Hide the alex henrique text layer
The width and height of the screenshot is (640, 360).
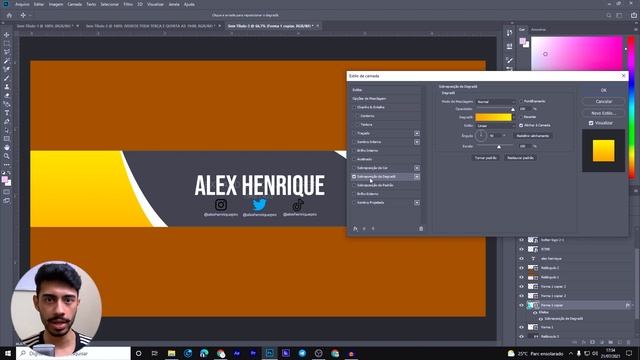pyautogui.click(x=521, y=258)
